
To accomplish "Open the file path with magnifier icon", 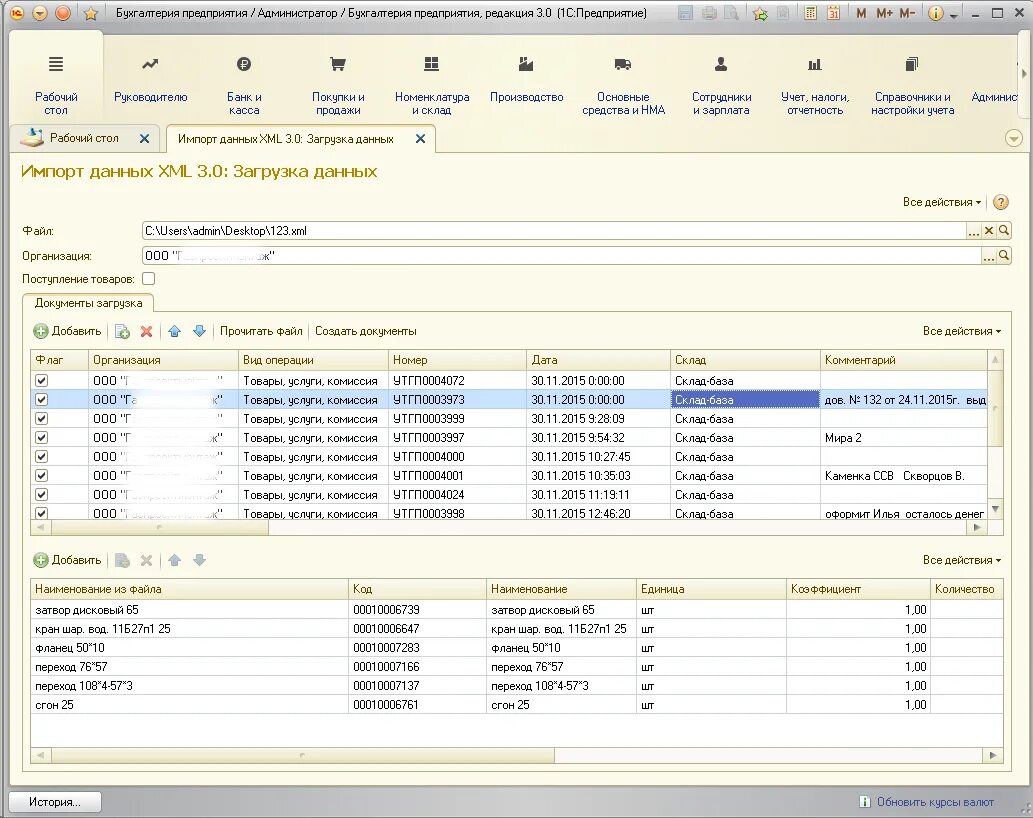I will [1003, 231].
